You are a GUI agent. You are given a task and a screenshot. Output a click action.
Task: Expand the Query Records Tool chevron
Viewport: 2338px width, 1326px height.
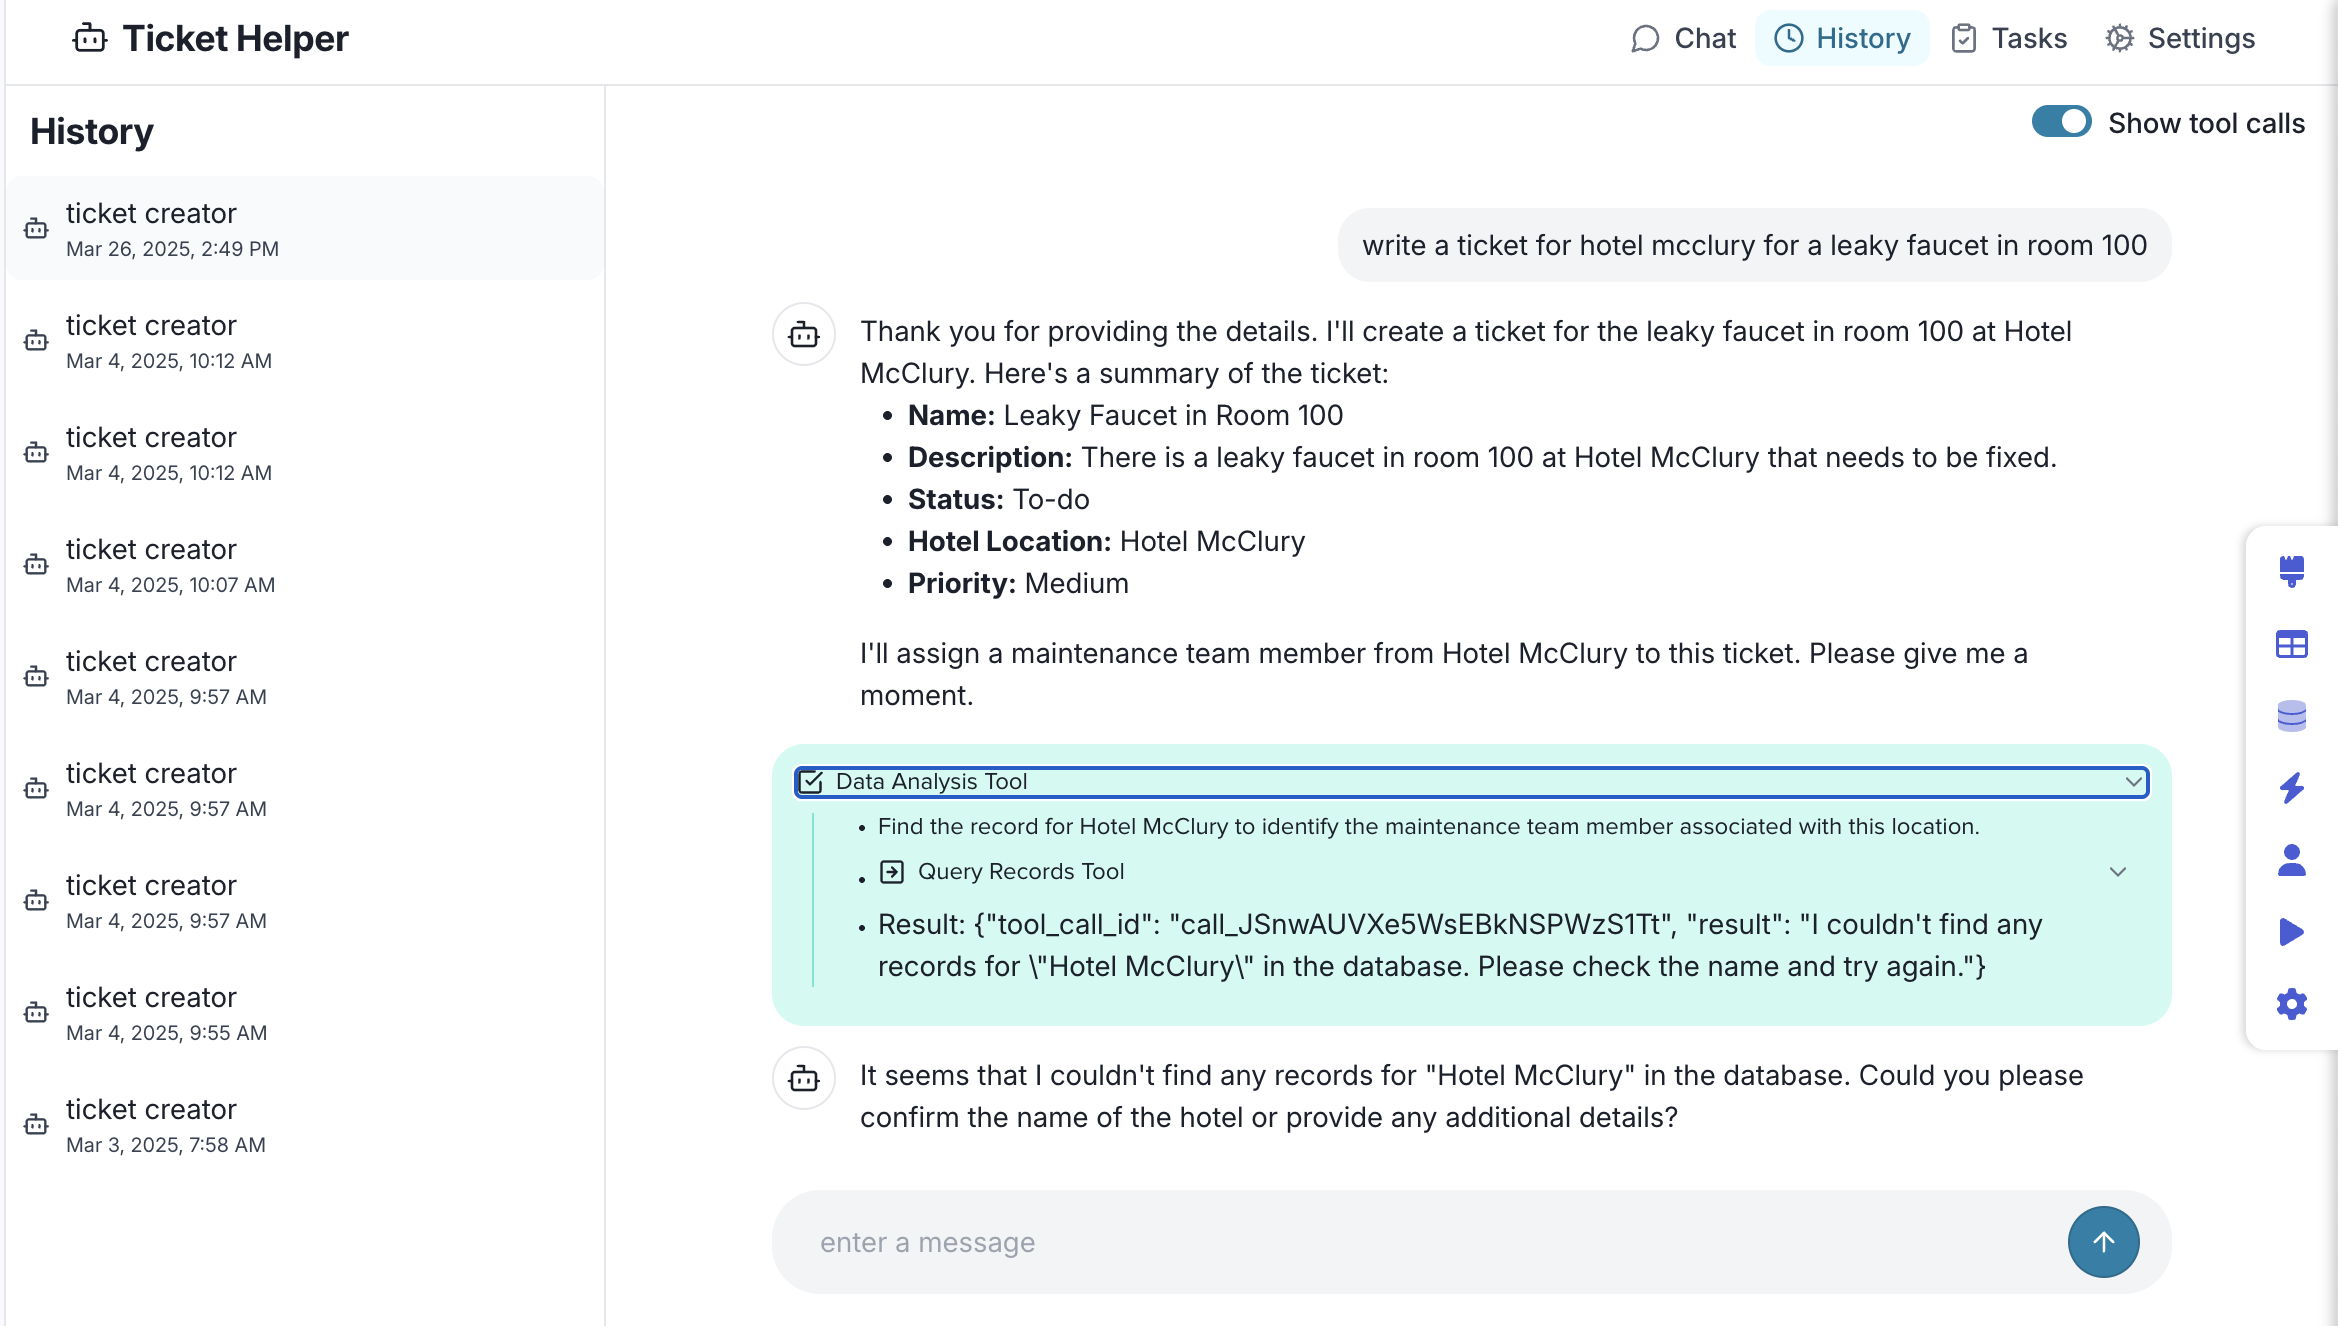[2117, 872]
